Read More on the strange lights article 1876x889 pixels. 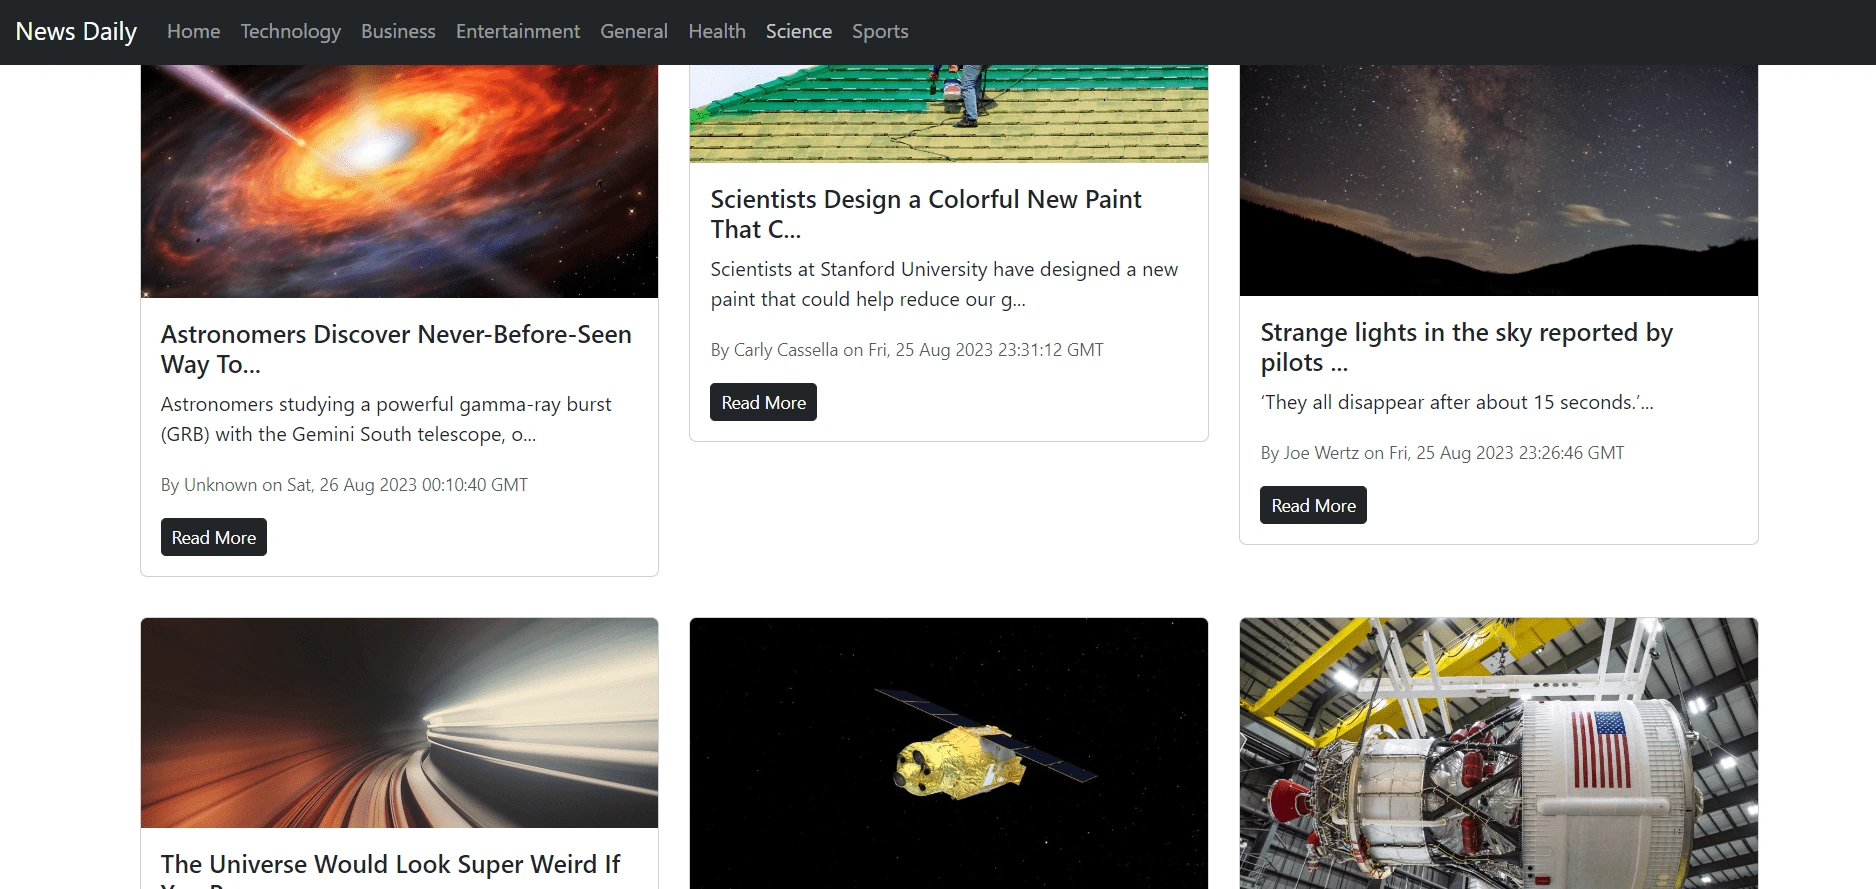tap(1313, 505)
